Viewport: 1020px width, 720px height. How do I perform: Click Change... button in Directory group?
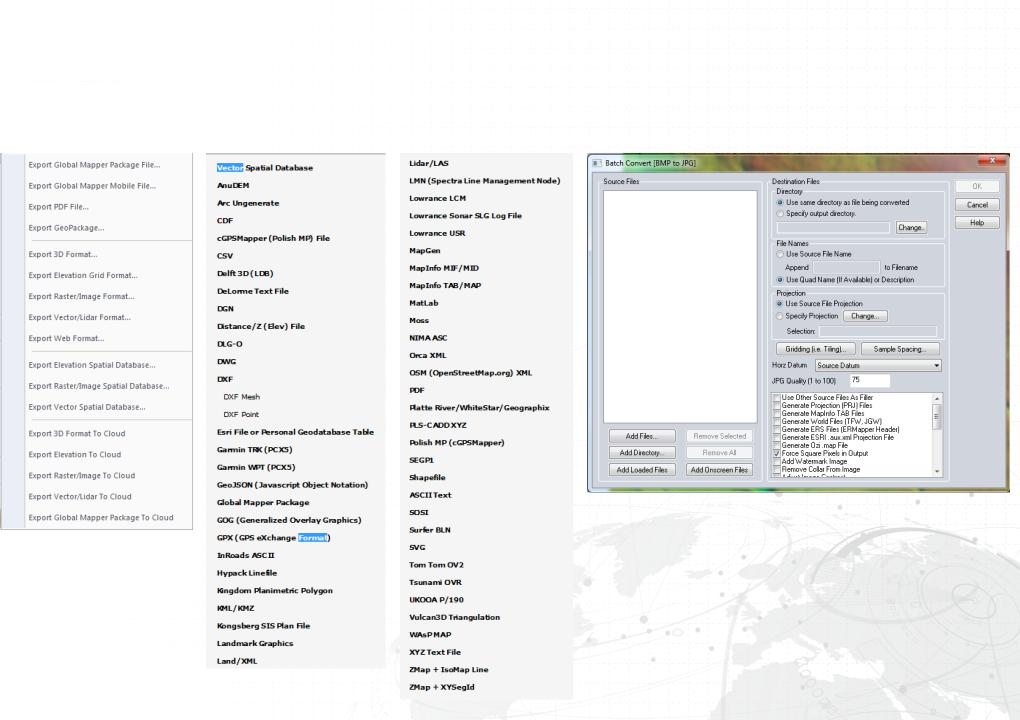(911, 228)
